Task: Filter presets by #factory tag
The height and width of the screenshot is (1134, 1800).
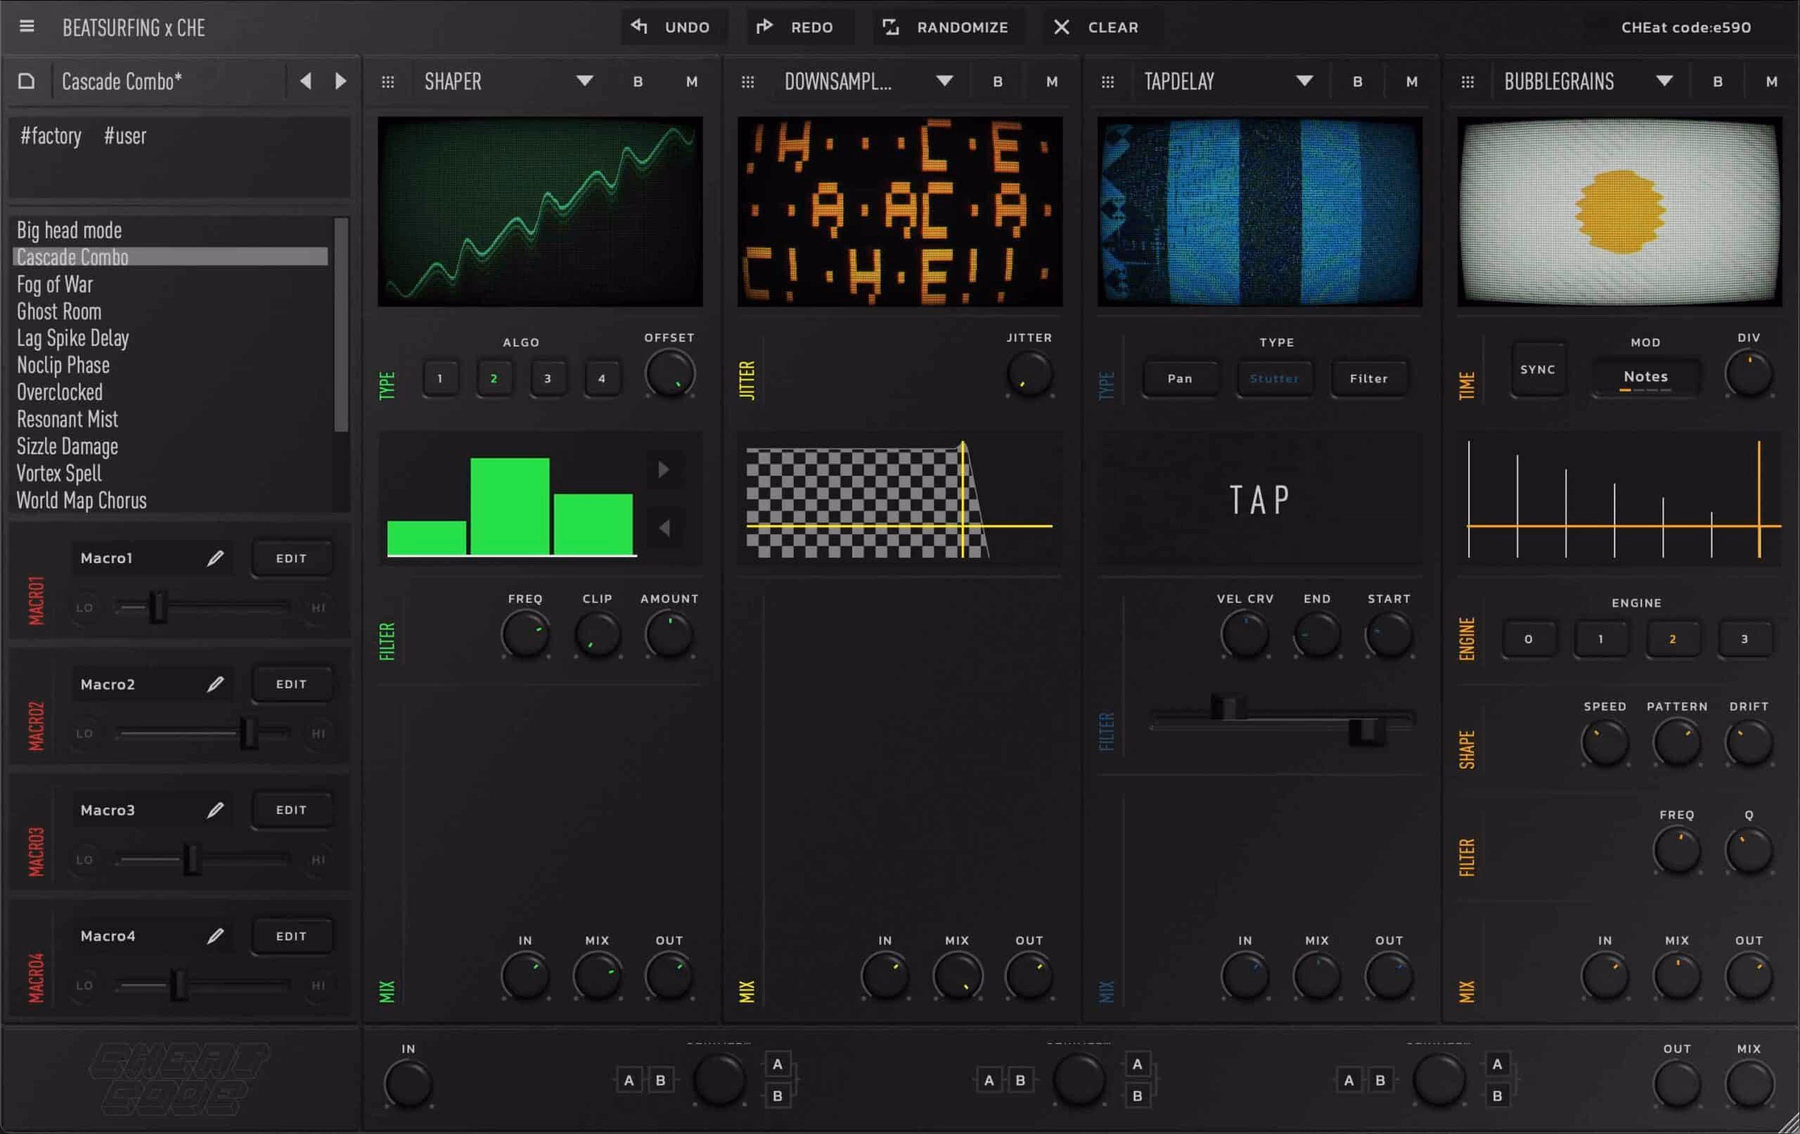Action: click(51, 136)
